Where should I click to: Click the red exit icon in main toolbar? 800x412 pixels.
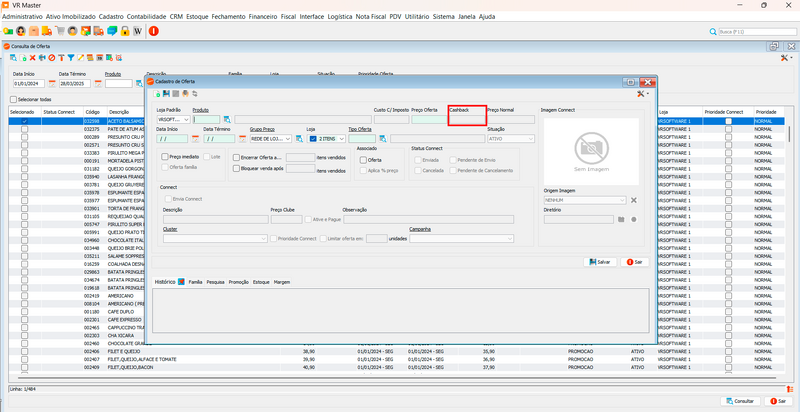[154, 31]
